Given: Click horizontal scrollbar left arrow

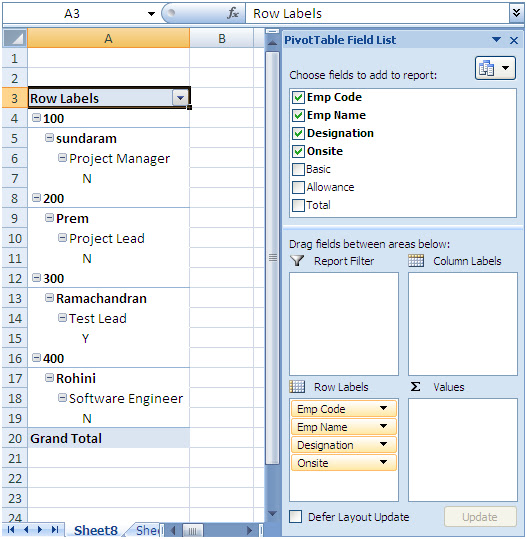Looking at the screenshot, I should [174, 530].
